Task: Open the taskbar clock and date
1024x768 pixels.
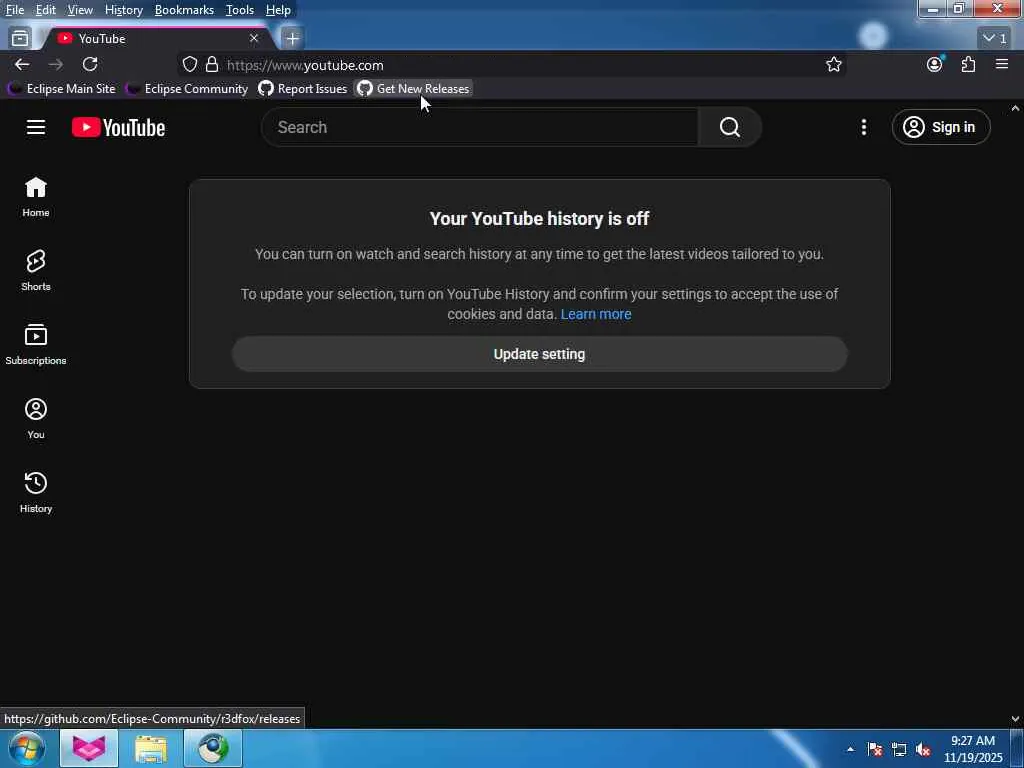Action: tap(972, 749)
